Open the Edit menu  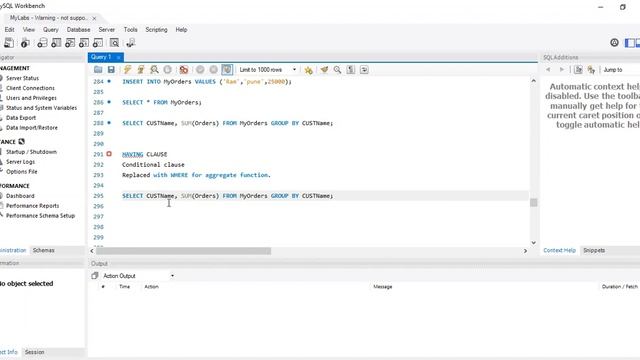coord(9,30)
